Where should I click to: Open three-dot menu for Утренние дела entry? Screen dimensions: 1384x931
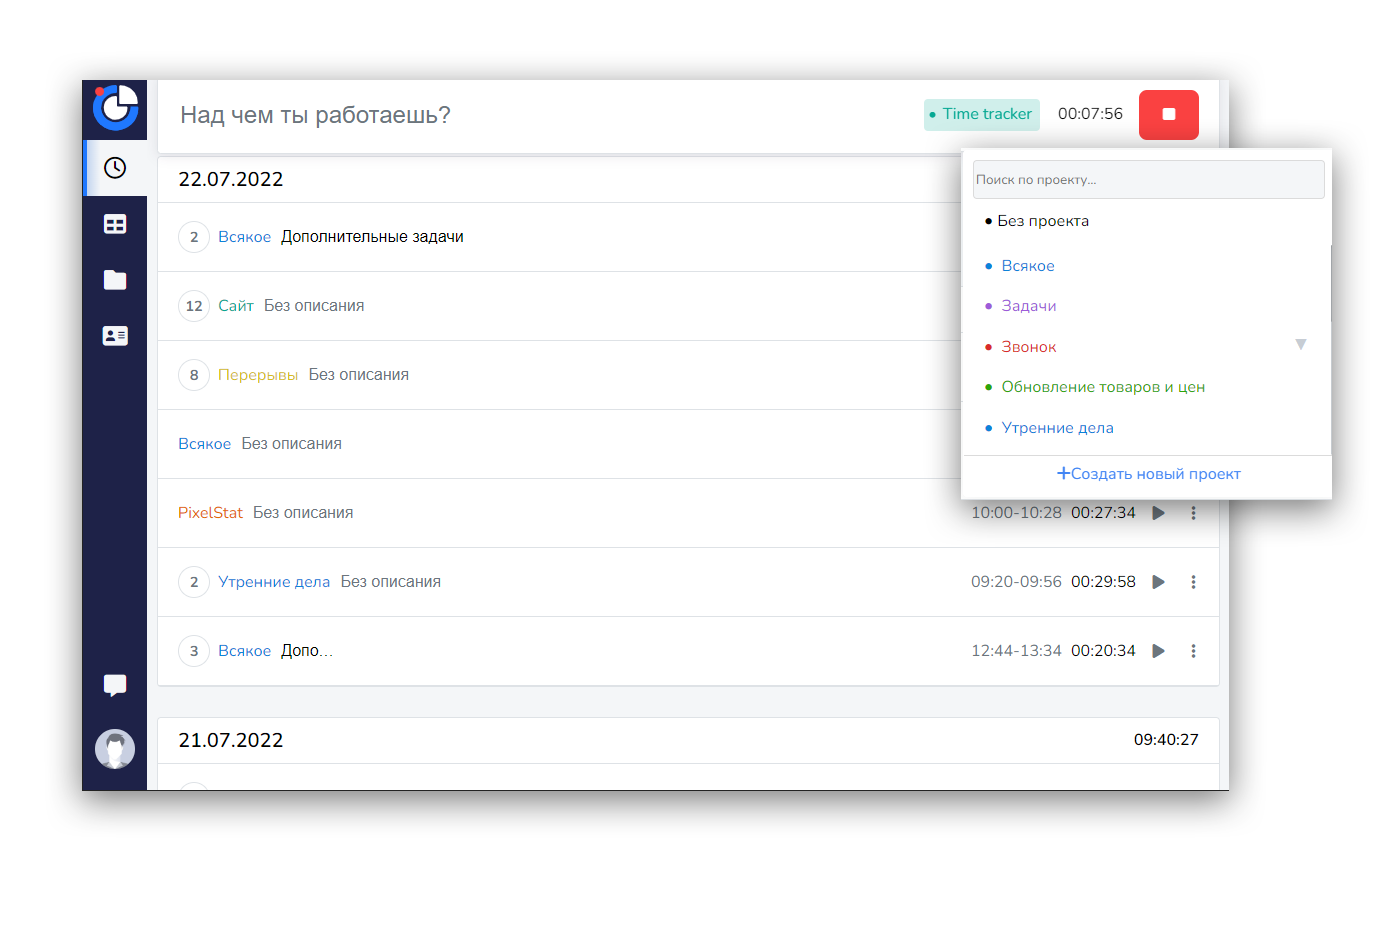pos(1193,582)
